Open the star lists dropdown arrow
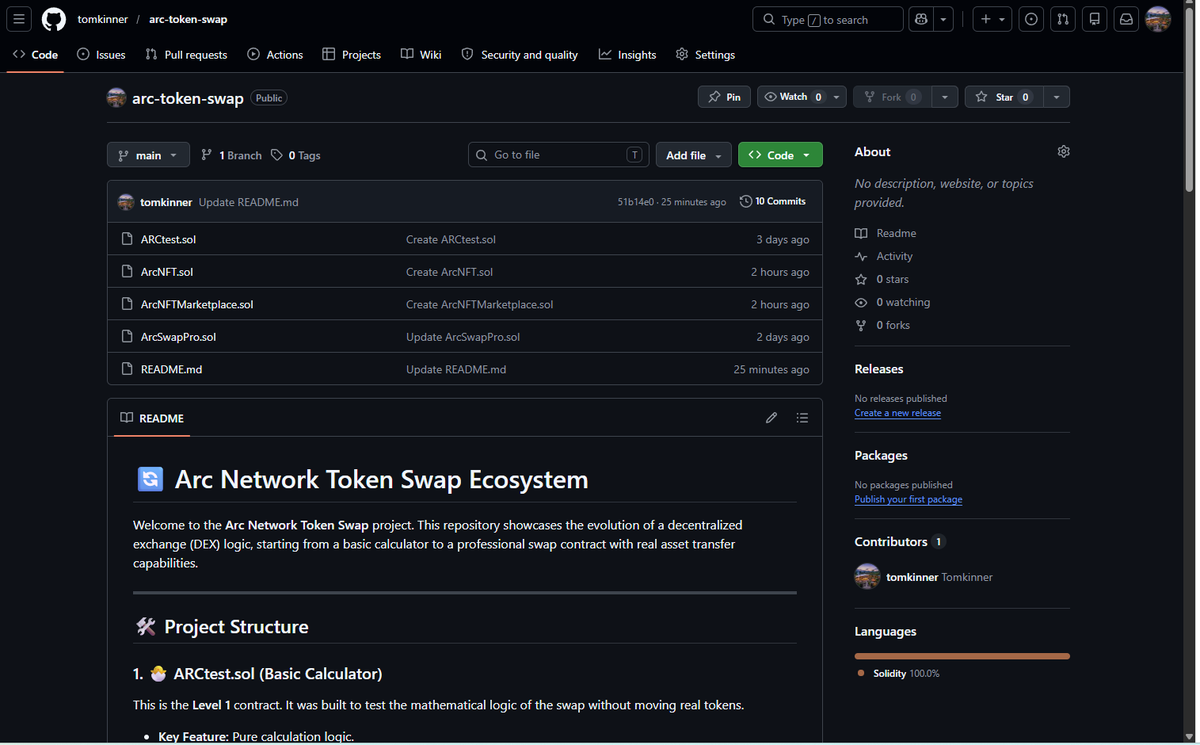 pyautogui.click(x=1057, y=97)
